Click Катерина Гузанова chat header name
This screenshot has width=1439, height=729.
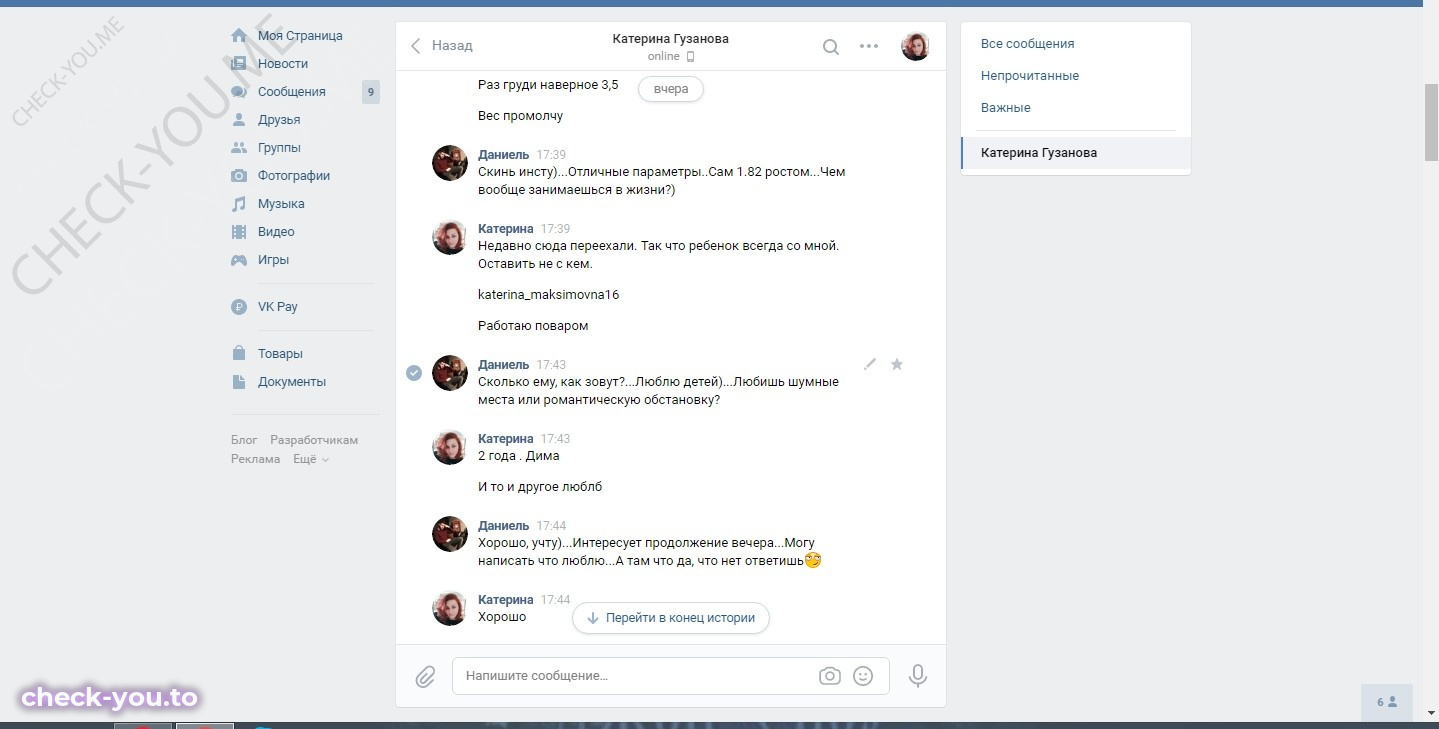(671, 39)
